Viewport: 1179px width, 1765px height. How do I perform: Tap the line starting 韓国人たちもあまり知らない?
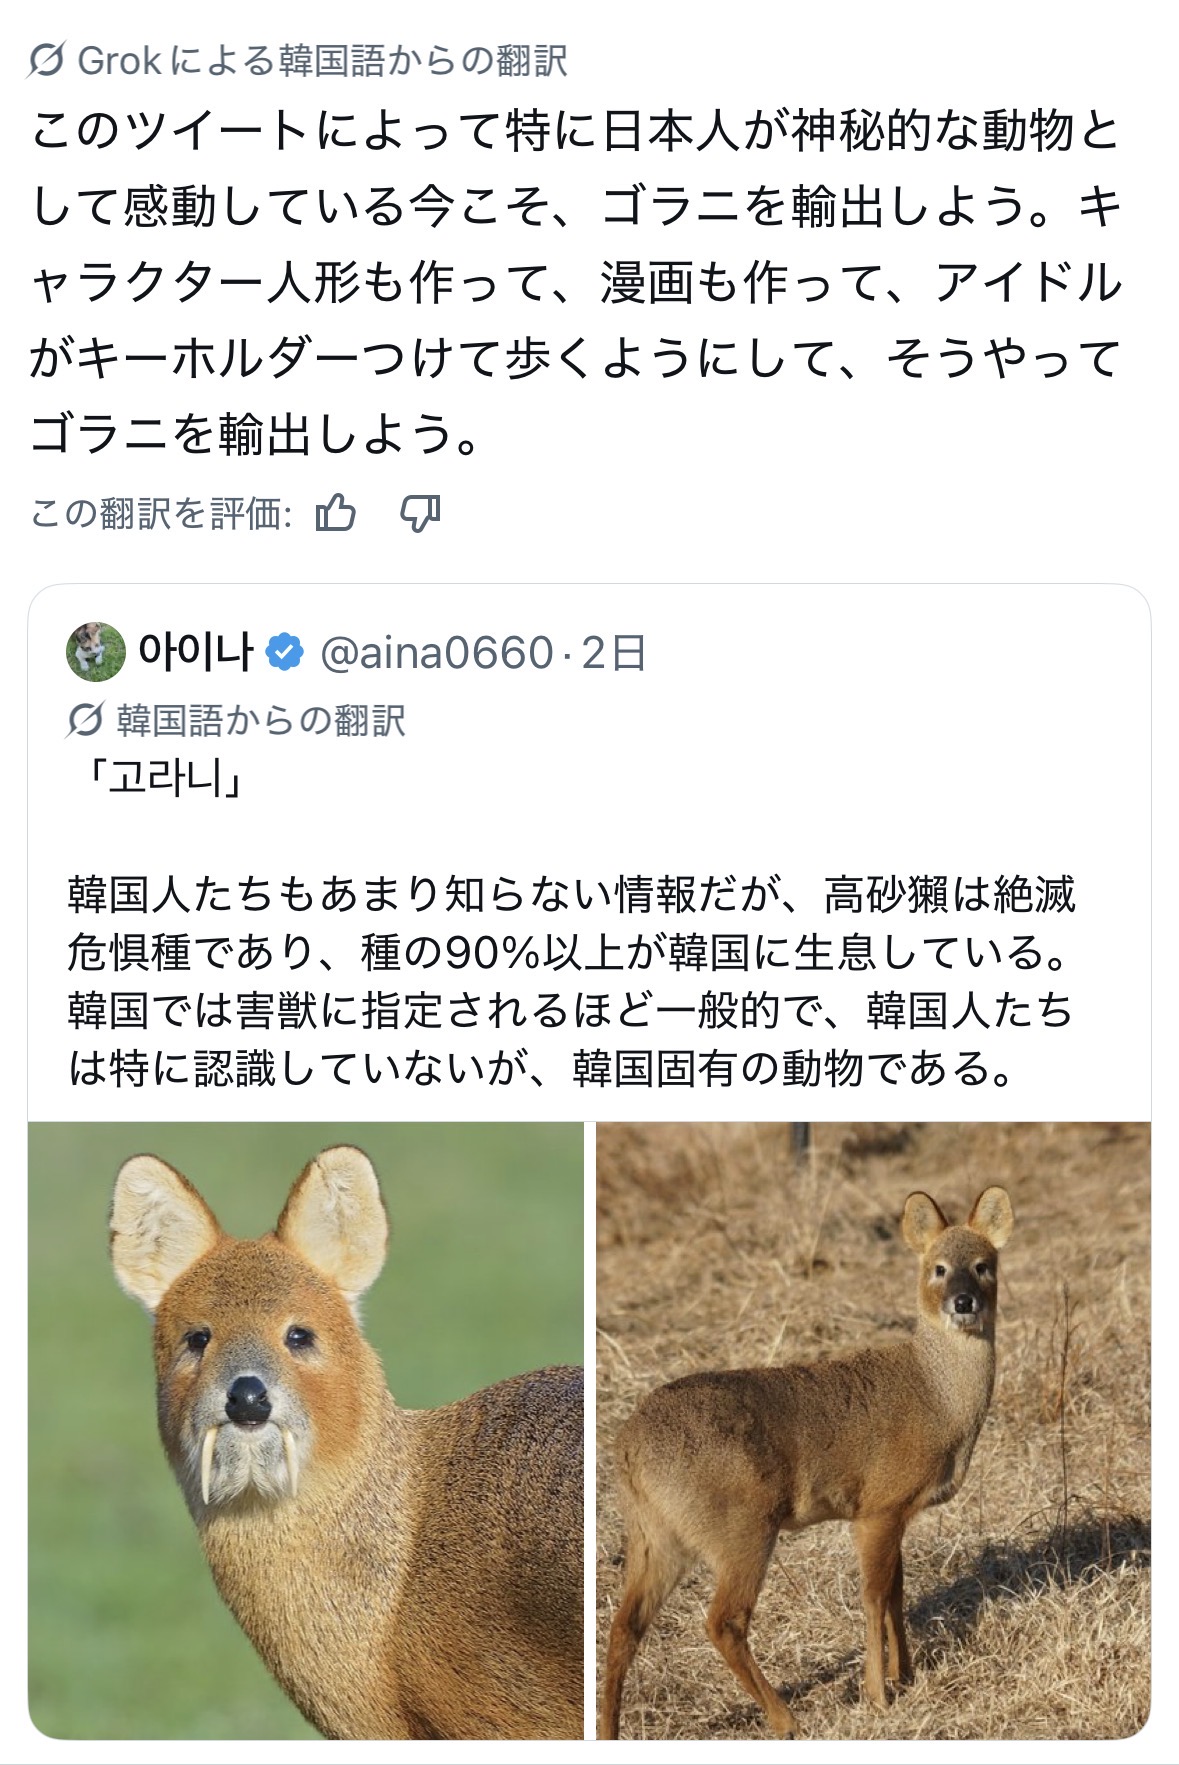[571, 894]
